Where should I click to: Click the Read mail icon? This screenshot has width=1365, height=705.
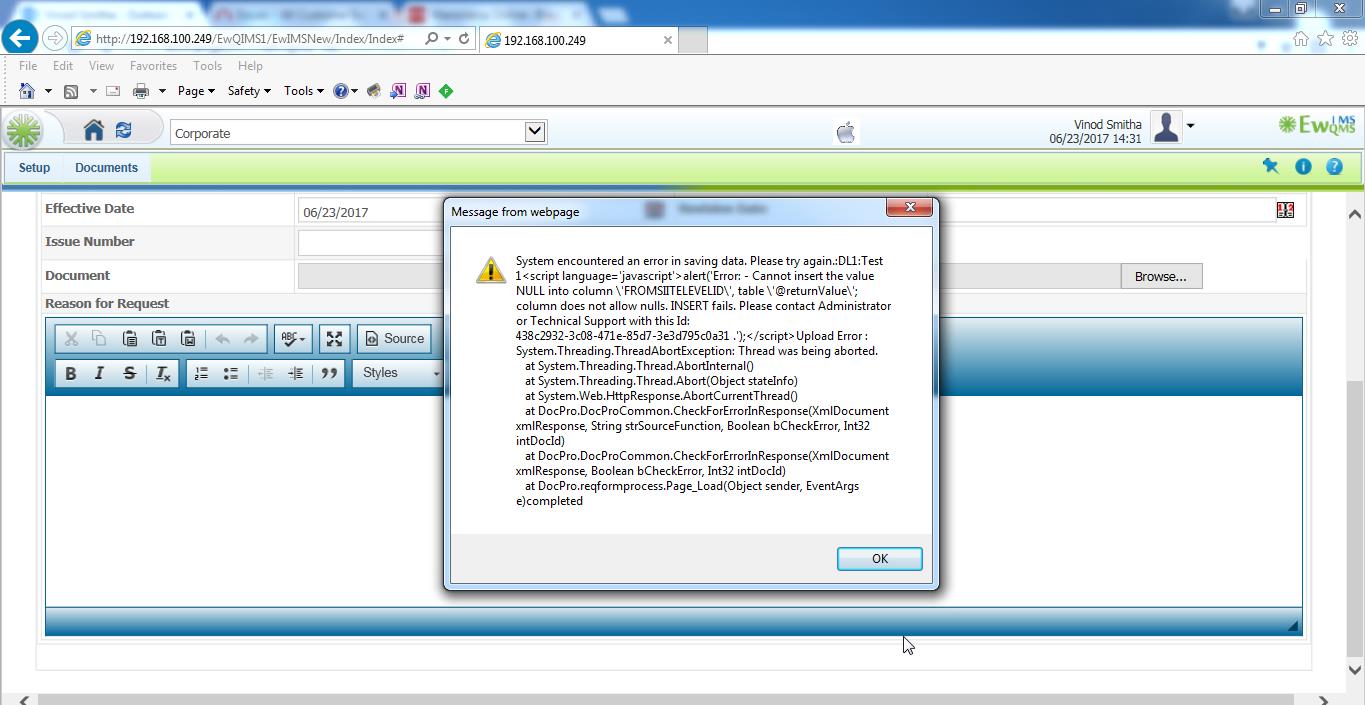point(113,91)
